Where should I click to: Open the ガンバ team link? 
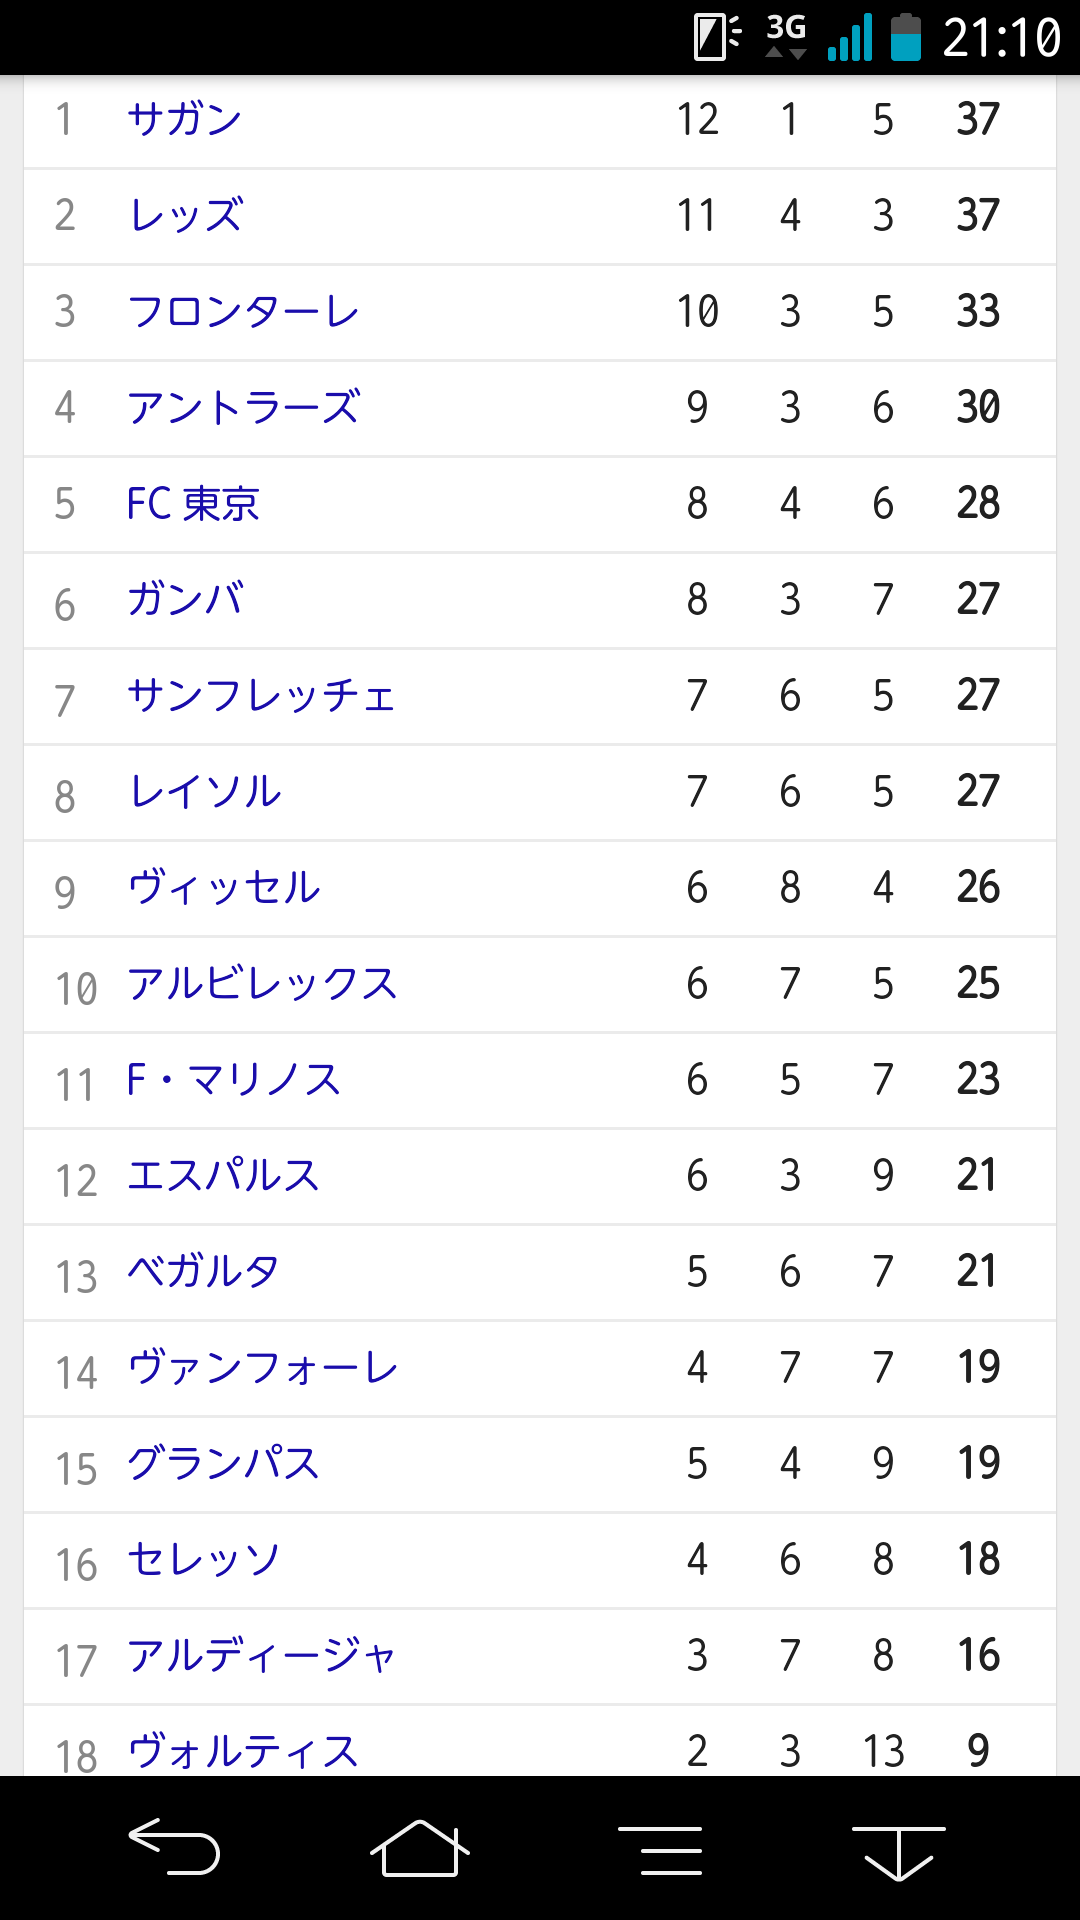point(186,600)
